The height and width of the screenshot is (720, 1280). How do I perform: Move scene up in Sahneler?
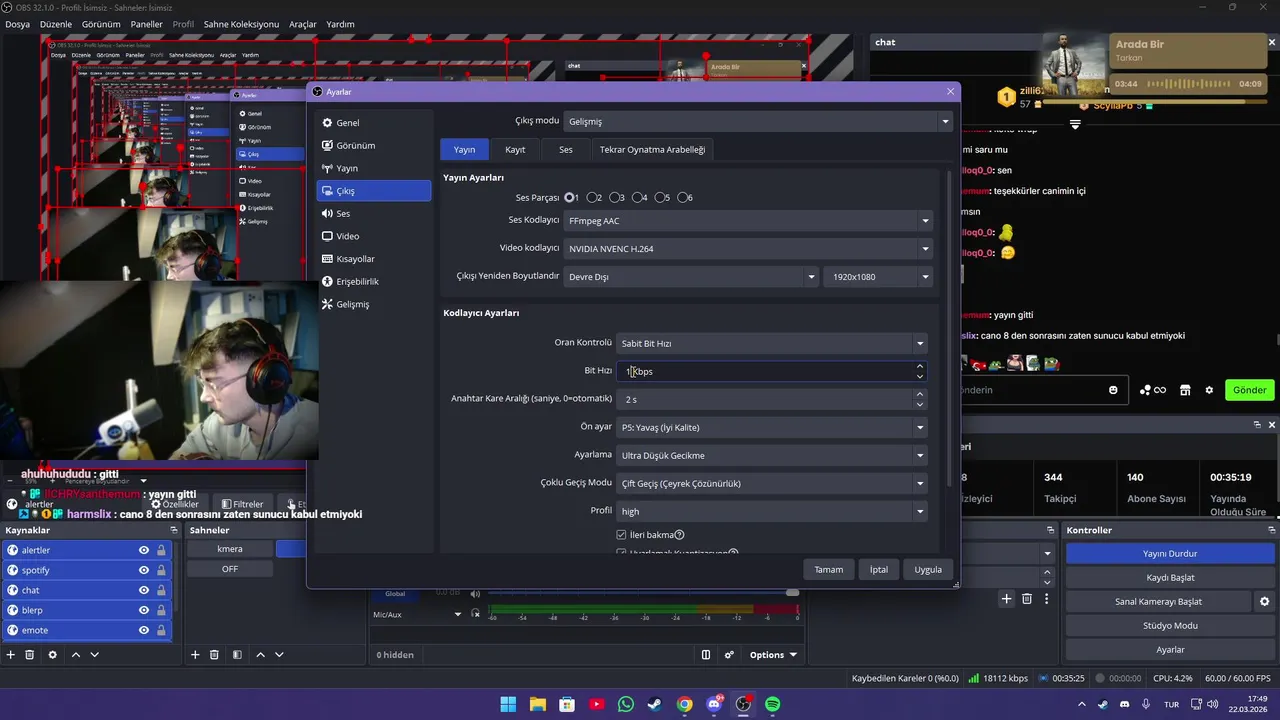point(260,655)
